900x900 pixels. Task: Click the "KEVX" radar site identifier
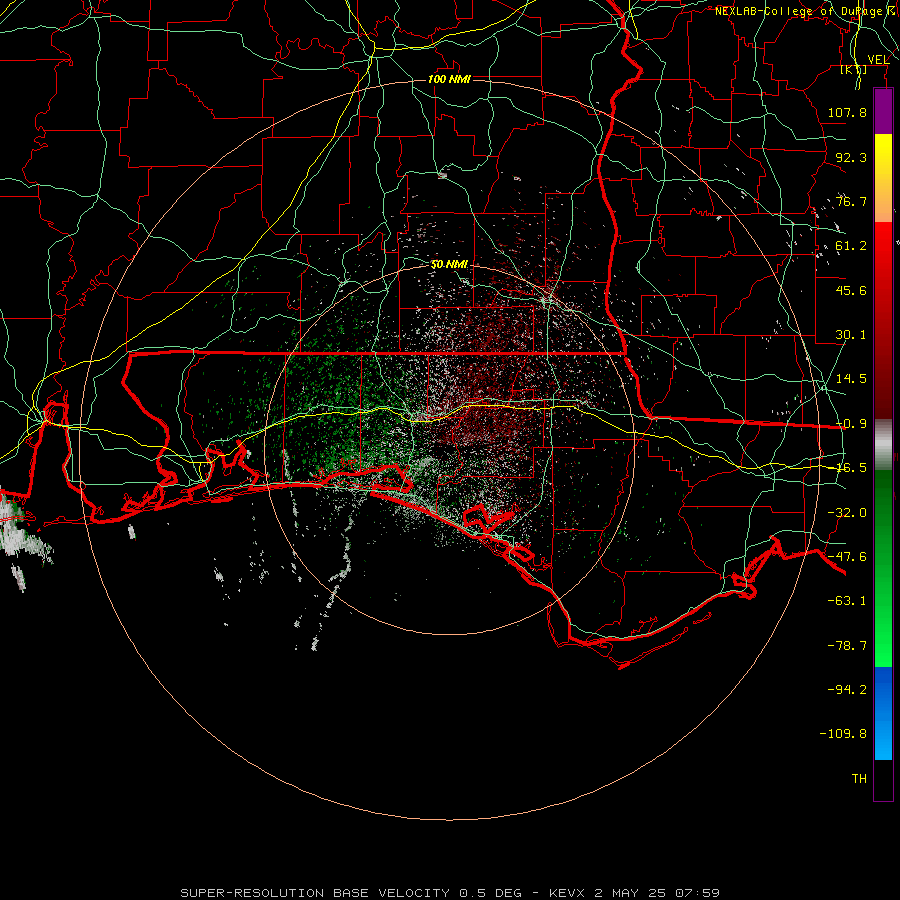tap(567, 893)
